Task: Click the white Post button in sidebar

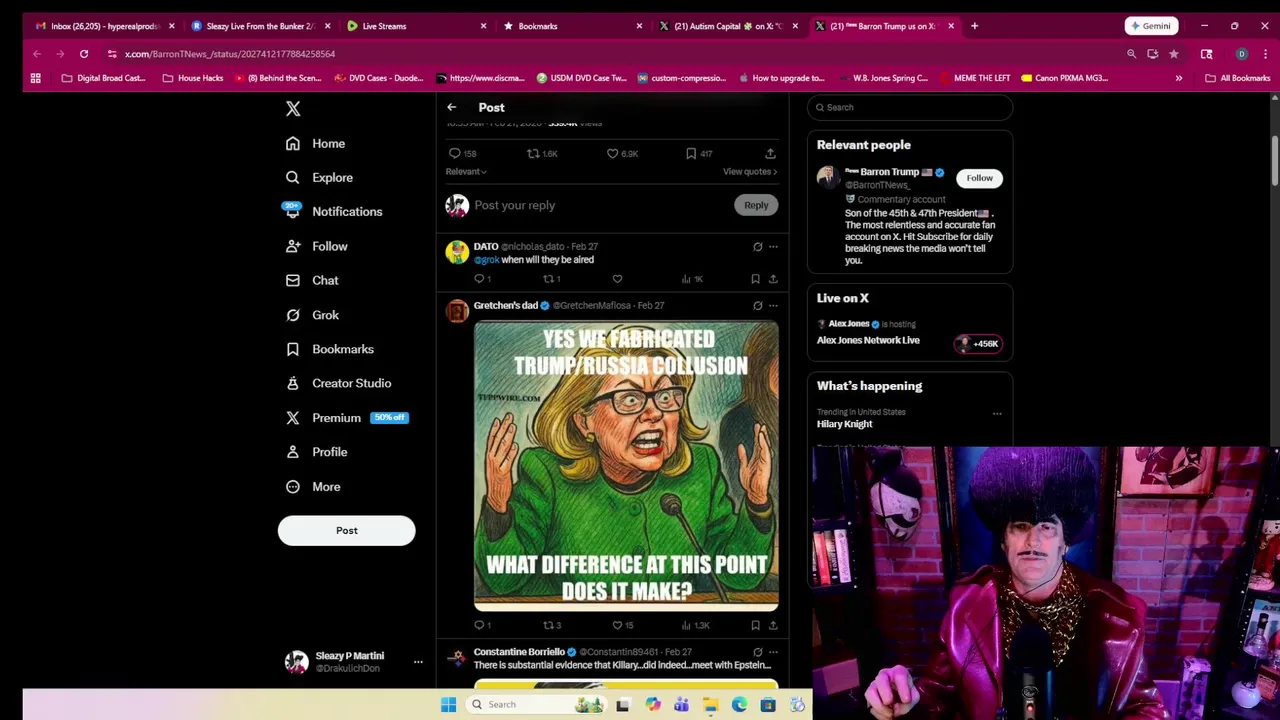Action: click(346, 530)
